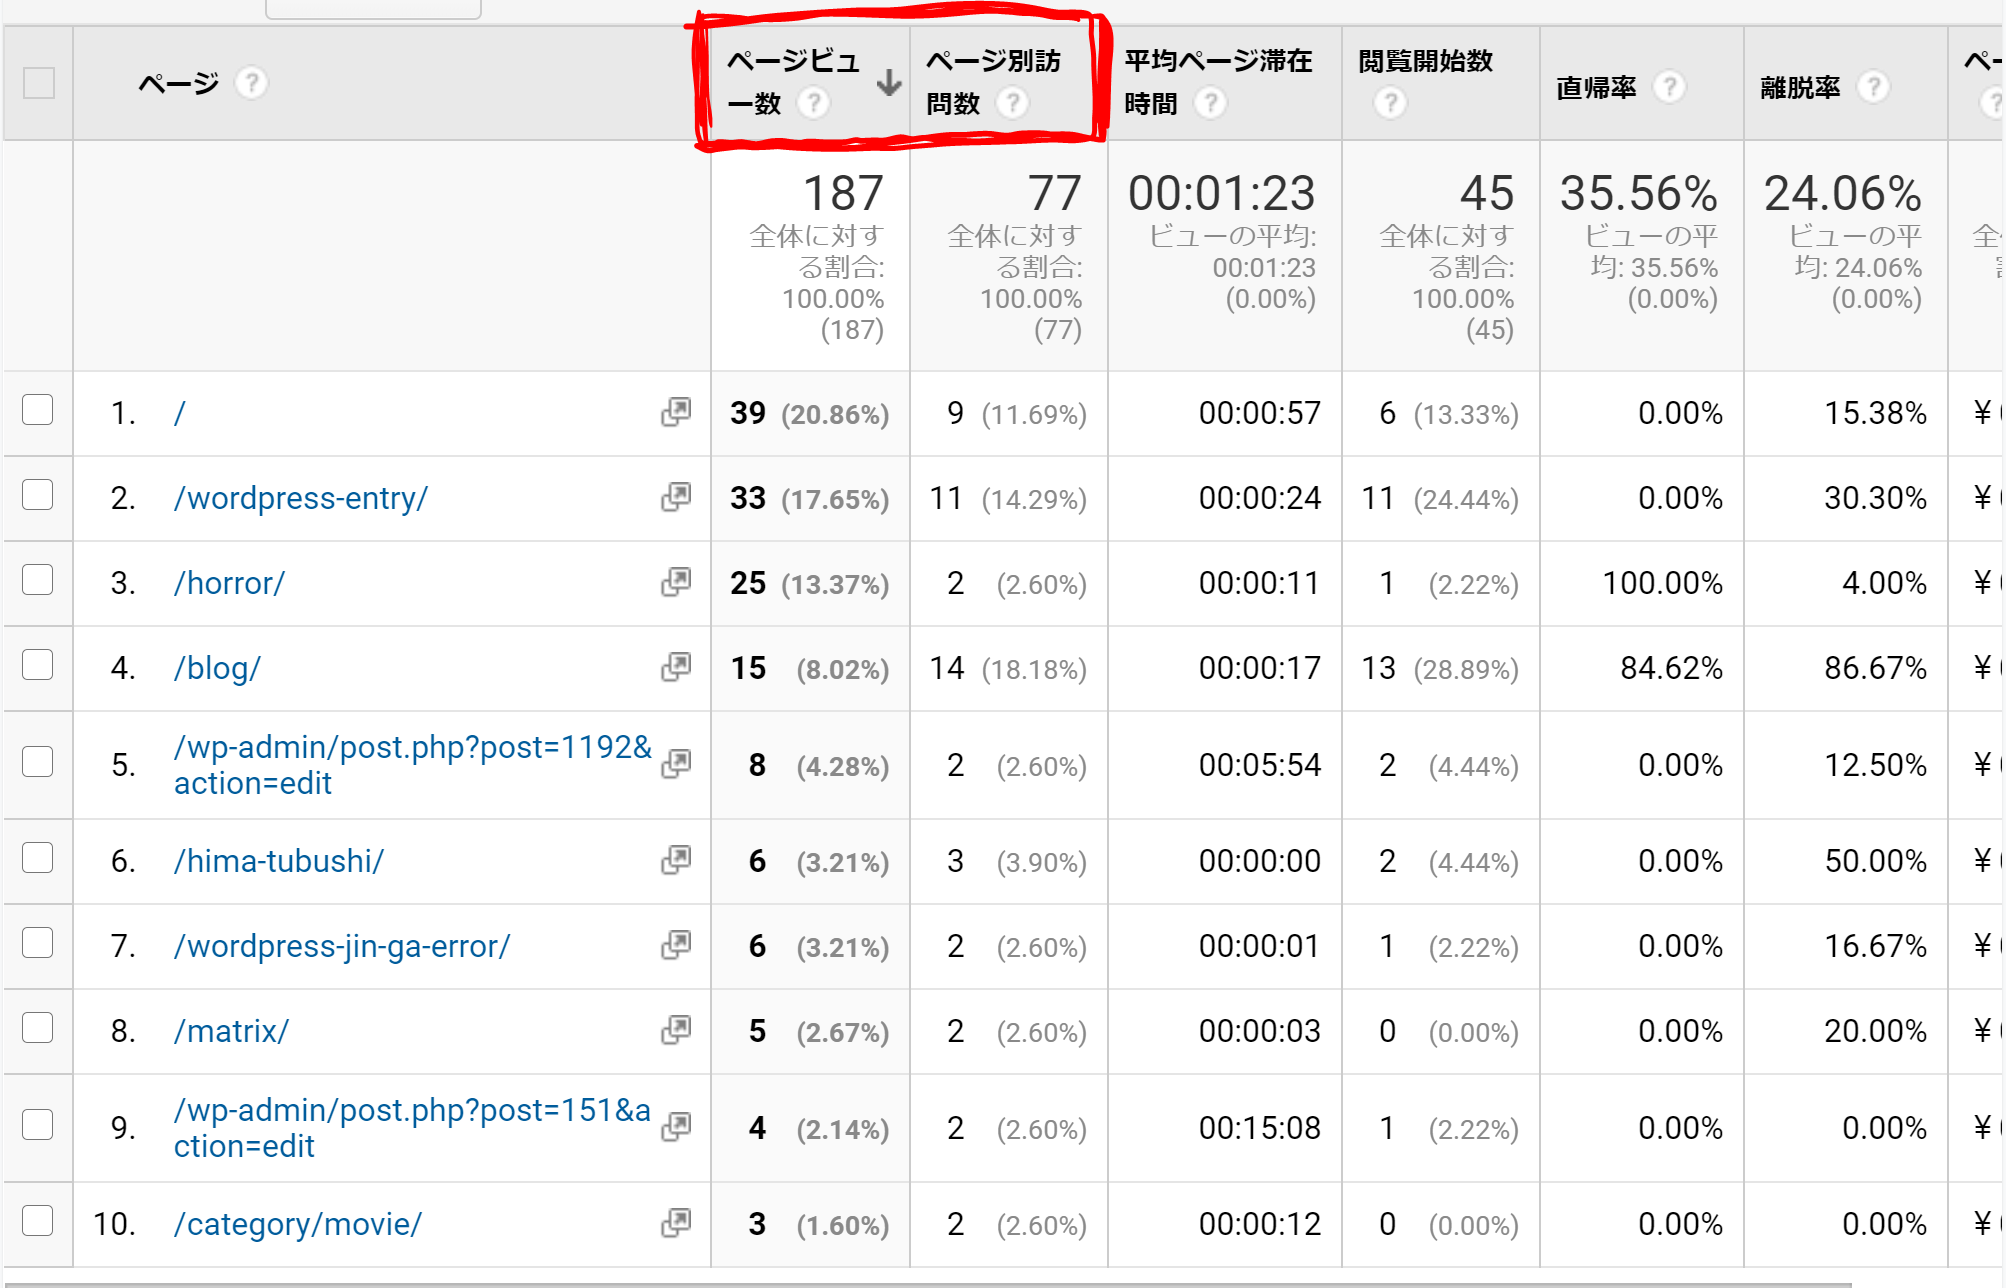This screenshot has height=1288, width=2006.
Task: Check row 3 /horror/ checkbox
Action: pos(38,580)
